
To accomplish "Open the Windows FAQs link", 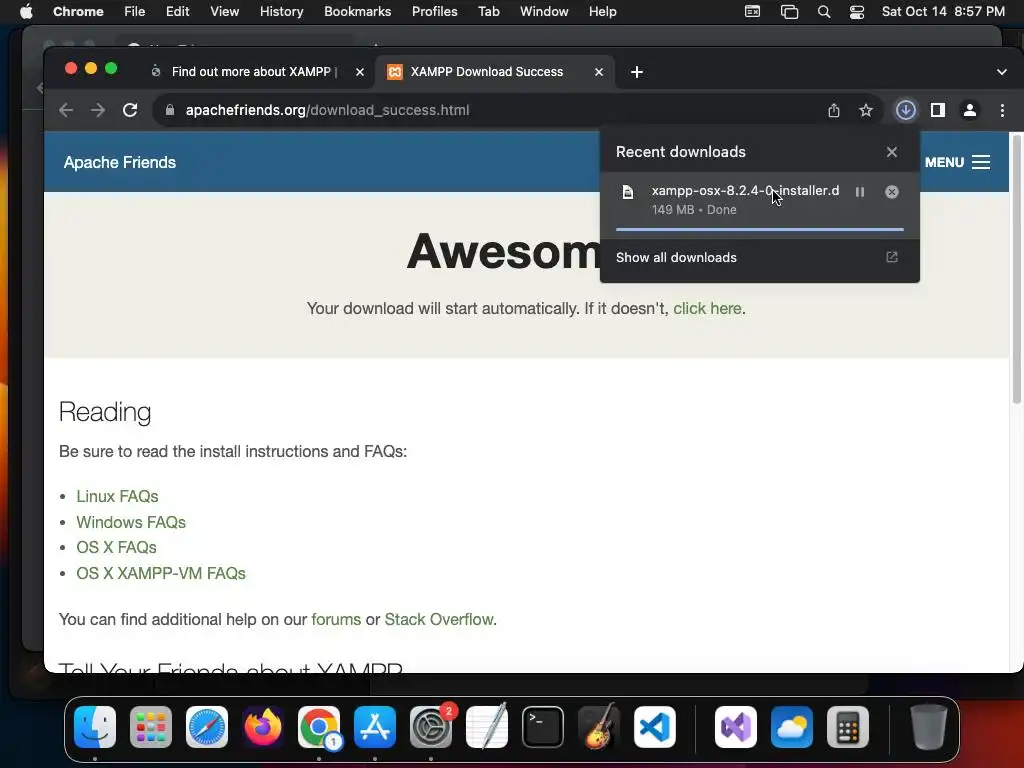I will point(131,522).
